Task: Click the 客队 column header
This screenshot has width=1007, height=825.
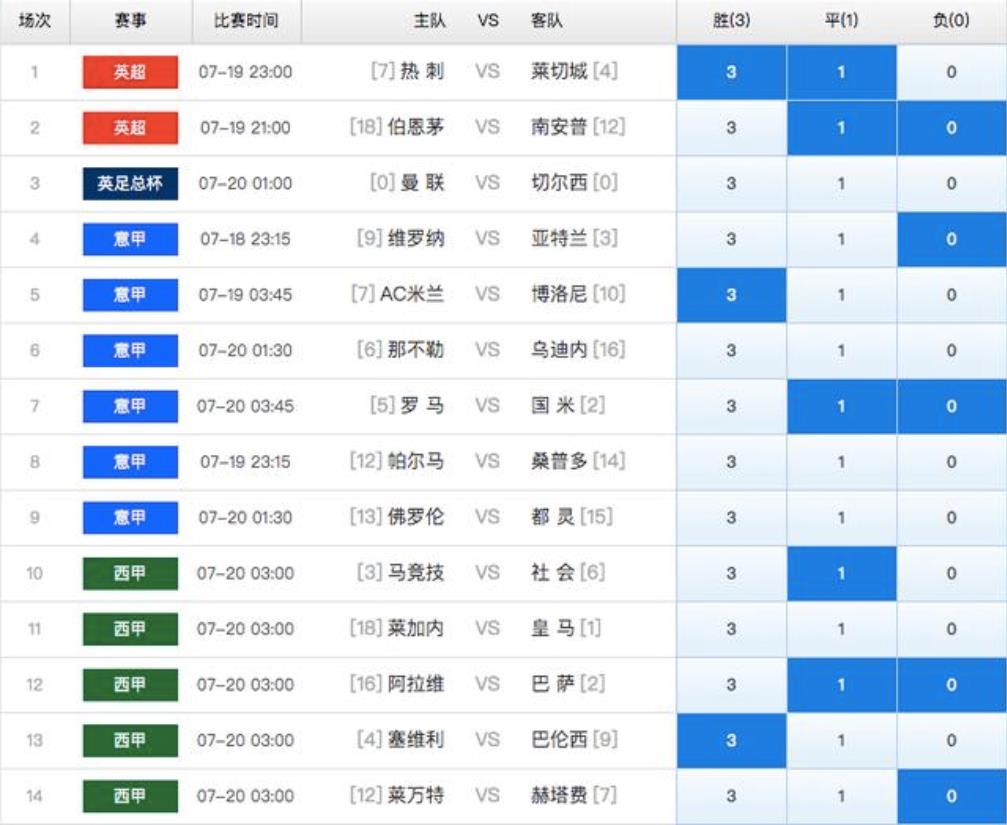Action: click(x=547, y=21)
